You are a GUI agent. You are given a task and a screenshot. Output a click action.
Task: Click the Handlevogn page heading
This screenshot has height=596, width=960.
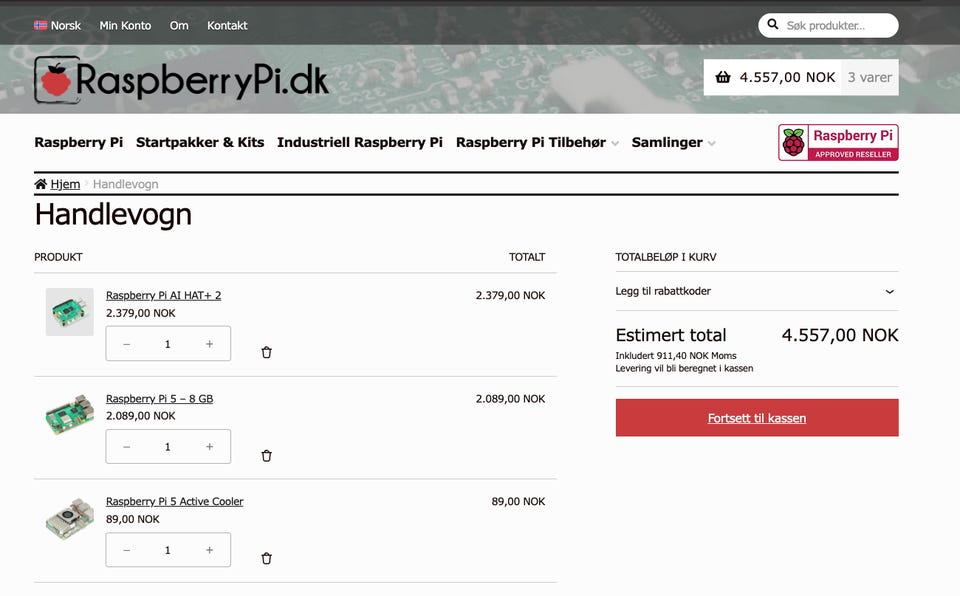tap(113, 215)
